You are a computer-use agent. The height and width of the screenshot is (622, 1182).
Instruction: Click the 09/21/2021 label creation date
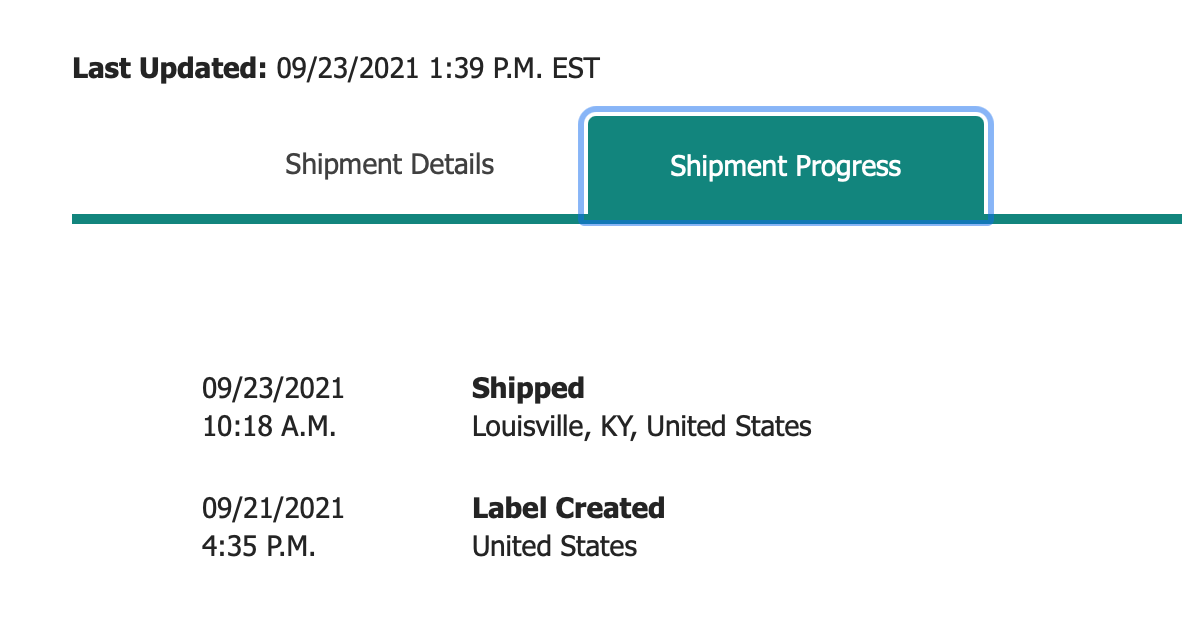(273, 508)
